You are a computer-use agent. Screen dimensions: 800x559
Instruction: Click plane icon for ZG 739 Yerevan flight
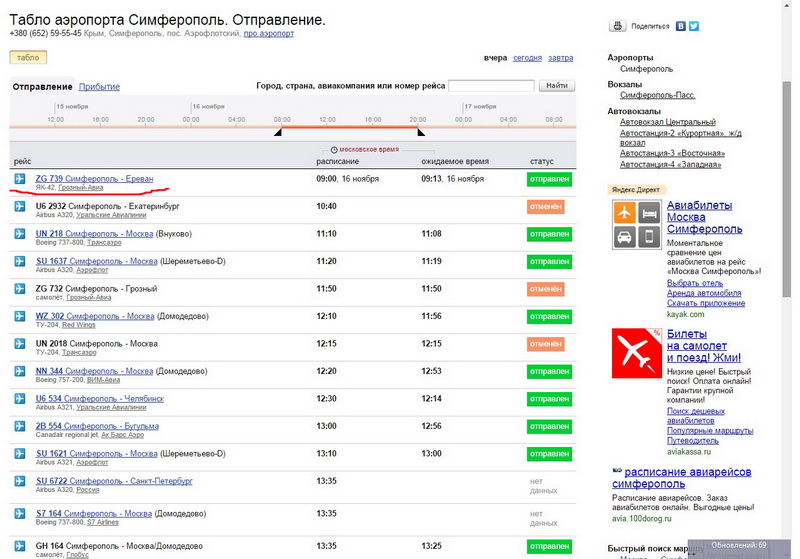(20, 179)
